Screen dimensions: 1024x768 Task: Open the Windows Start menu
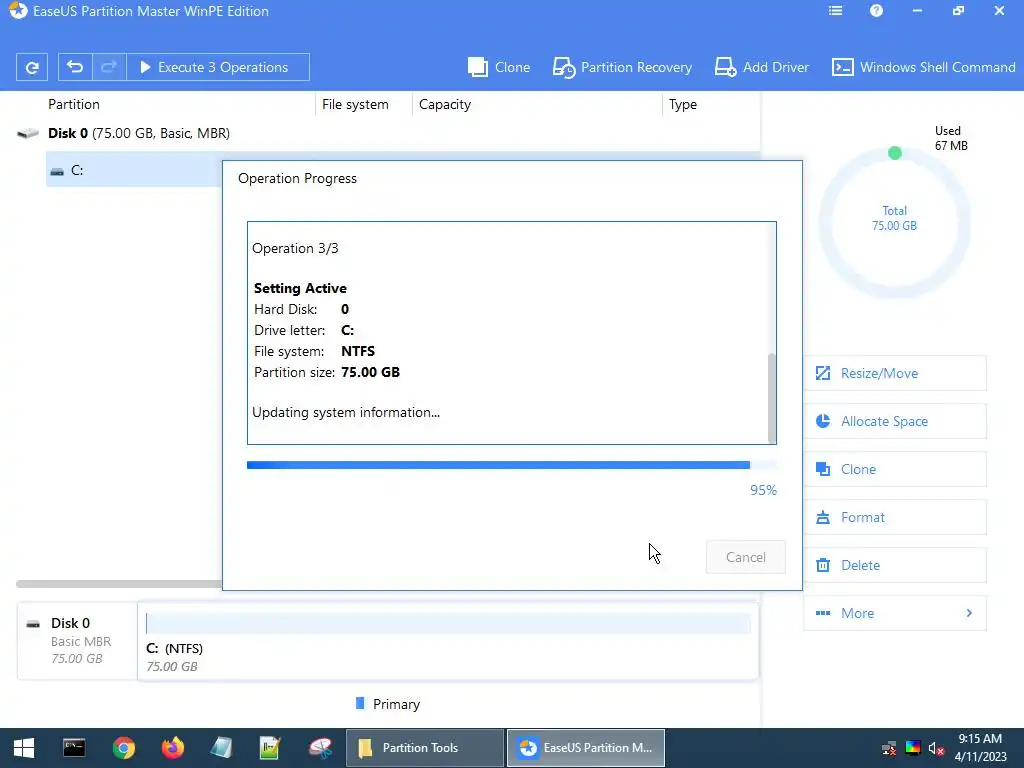[24, 748]
